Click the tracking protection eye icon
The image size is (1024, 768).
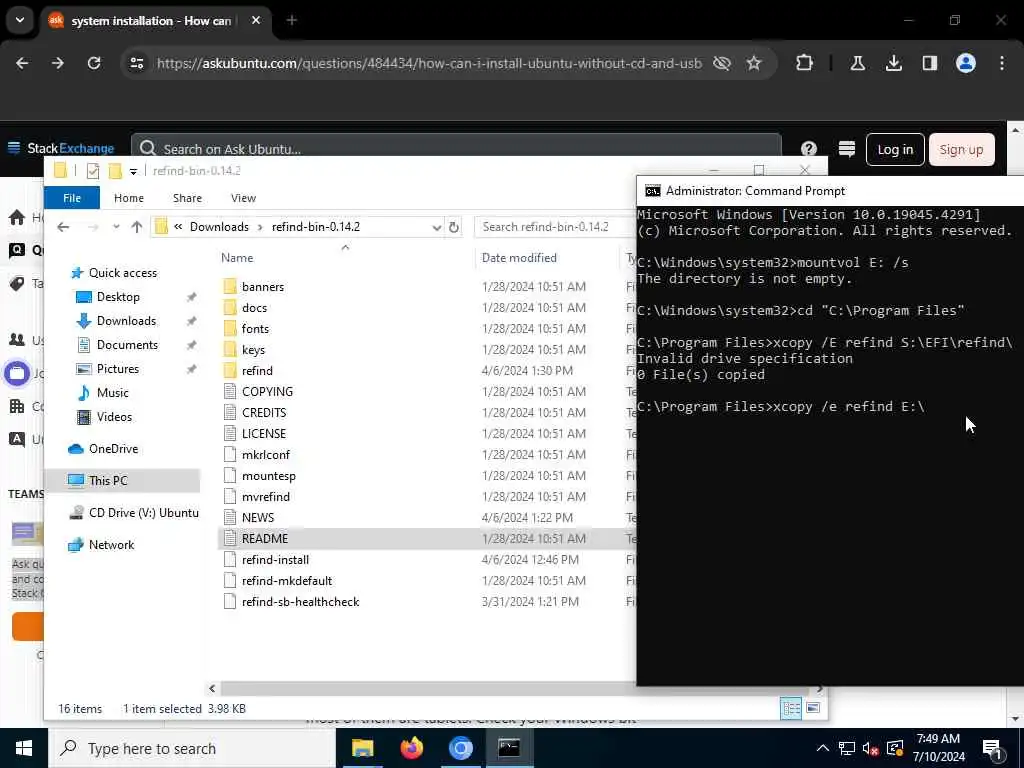pyautogui.click(x=721, y=63)
